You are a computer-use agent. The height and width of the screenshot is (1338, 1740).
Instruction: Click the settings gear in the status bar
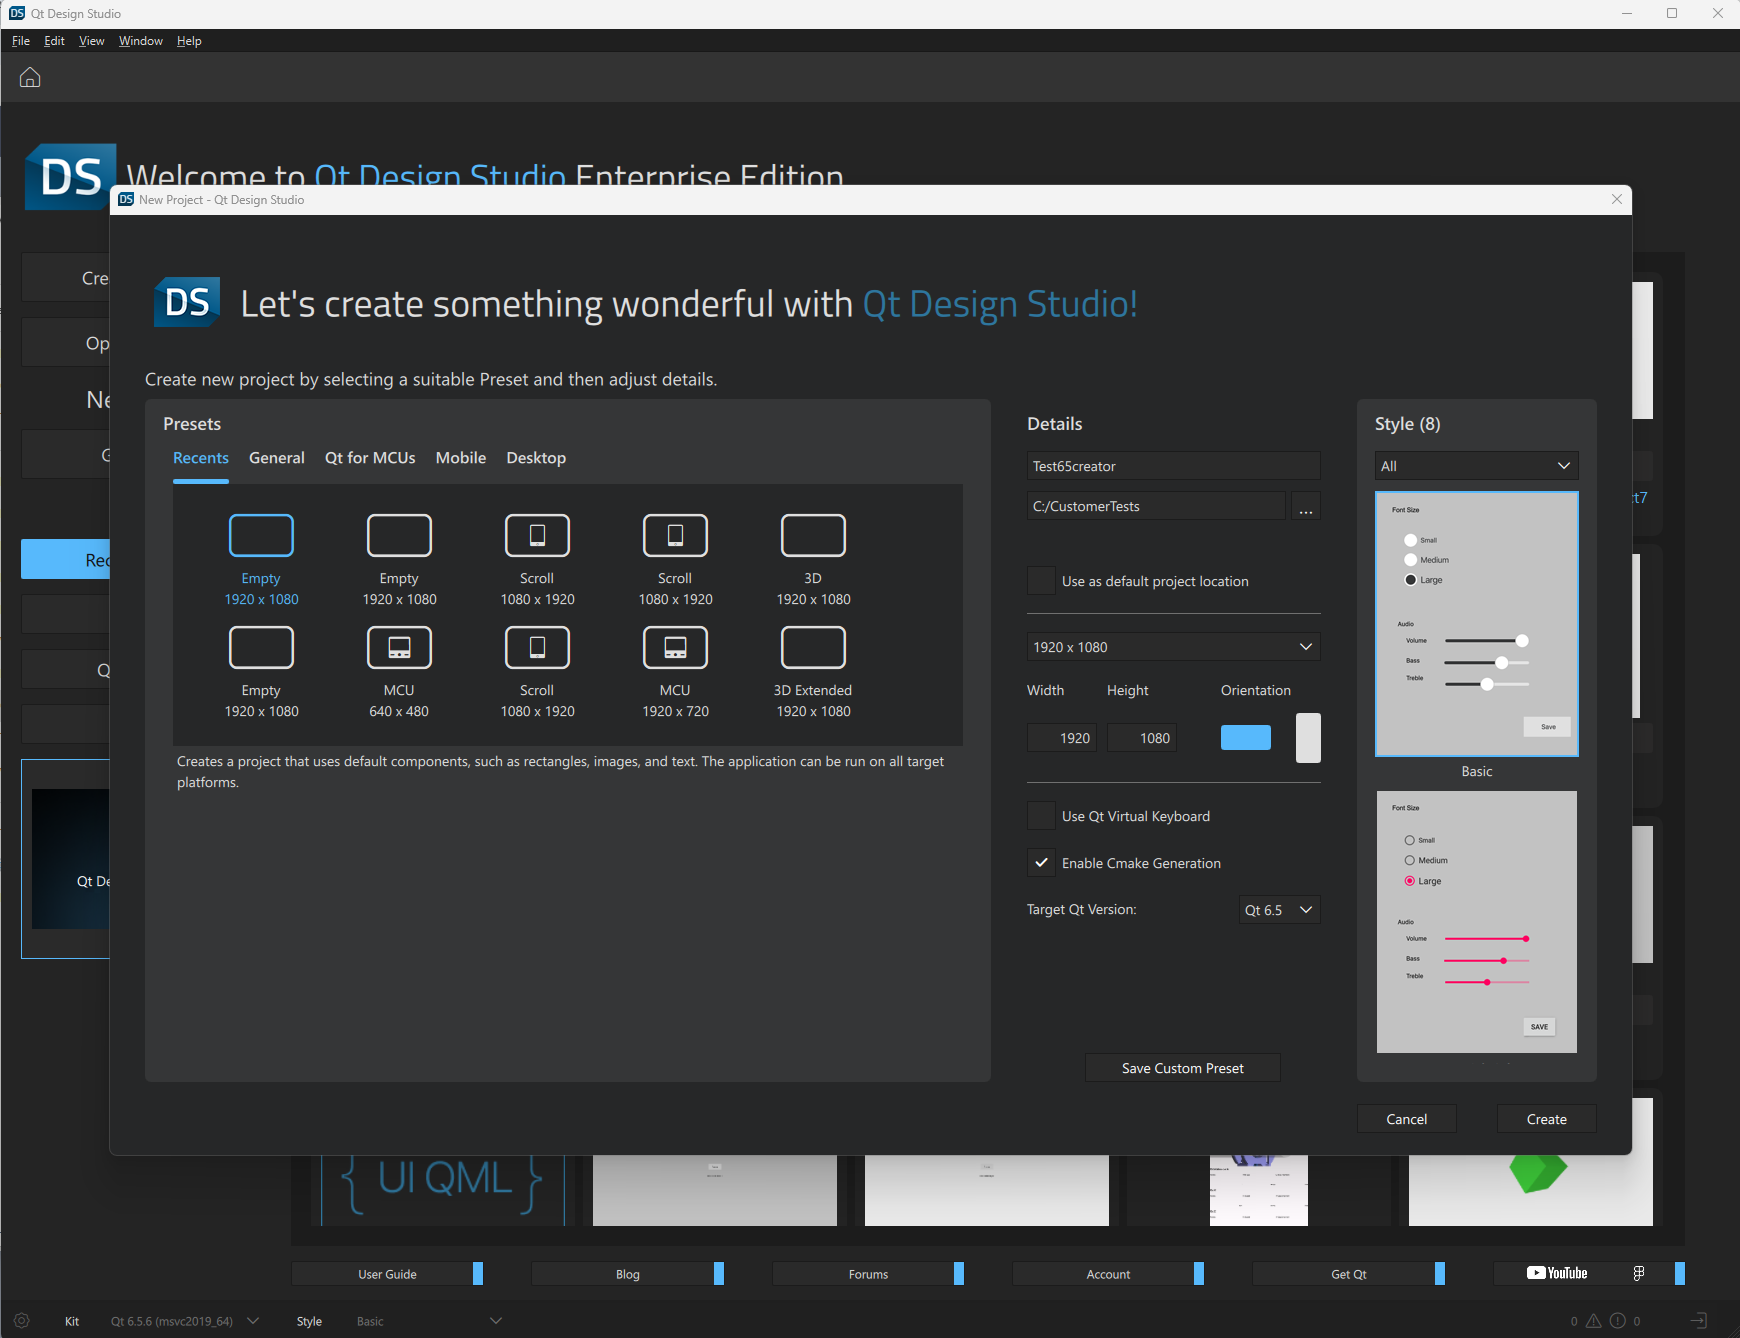pyautogui.click(x=21, y=1321)
